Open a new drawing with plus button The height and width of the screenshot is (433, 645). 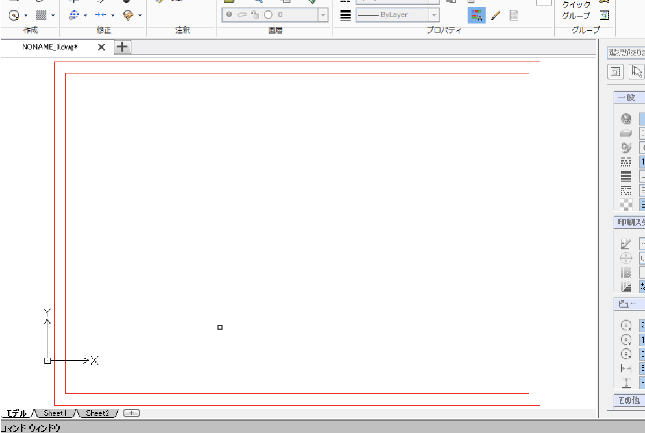point(122,47)
